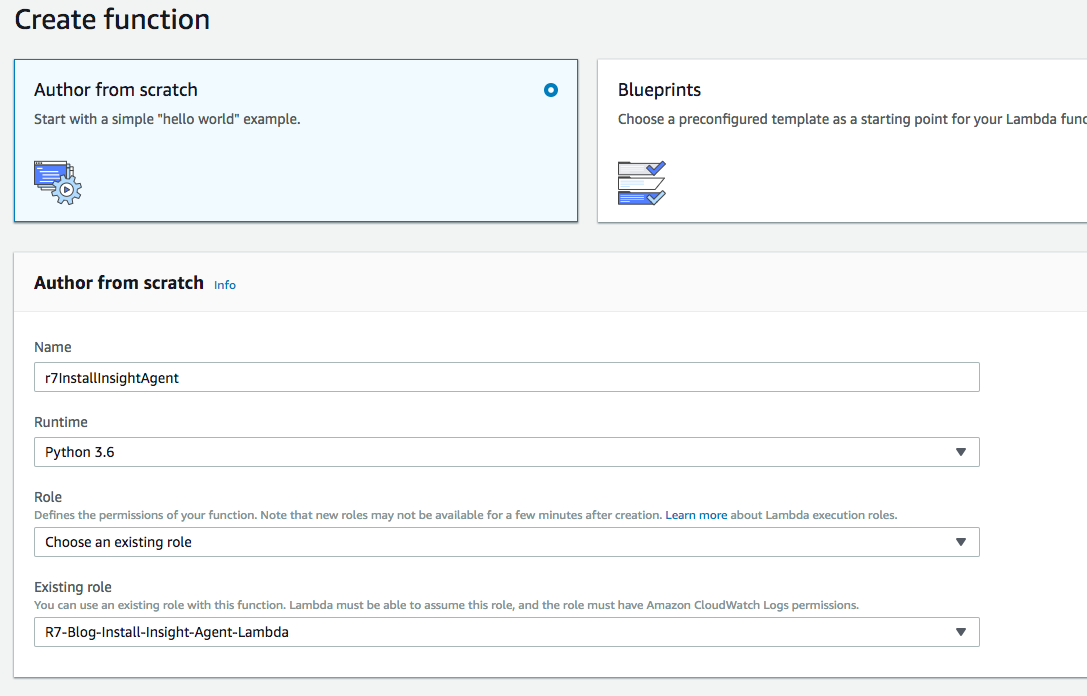Screen dimensions: 1087x696
Task: Expand the Role dropdown set to existing role
Action: [x=506, y=542]
